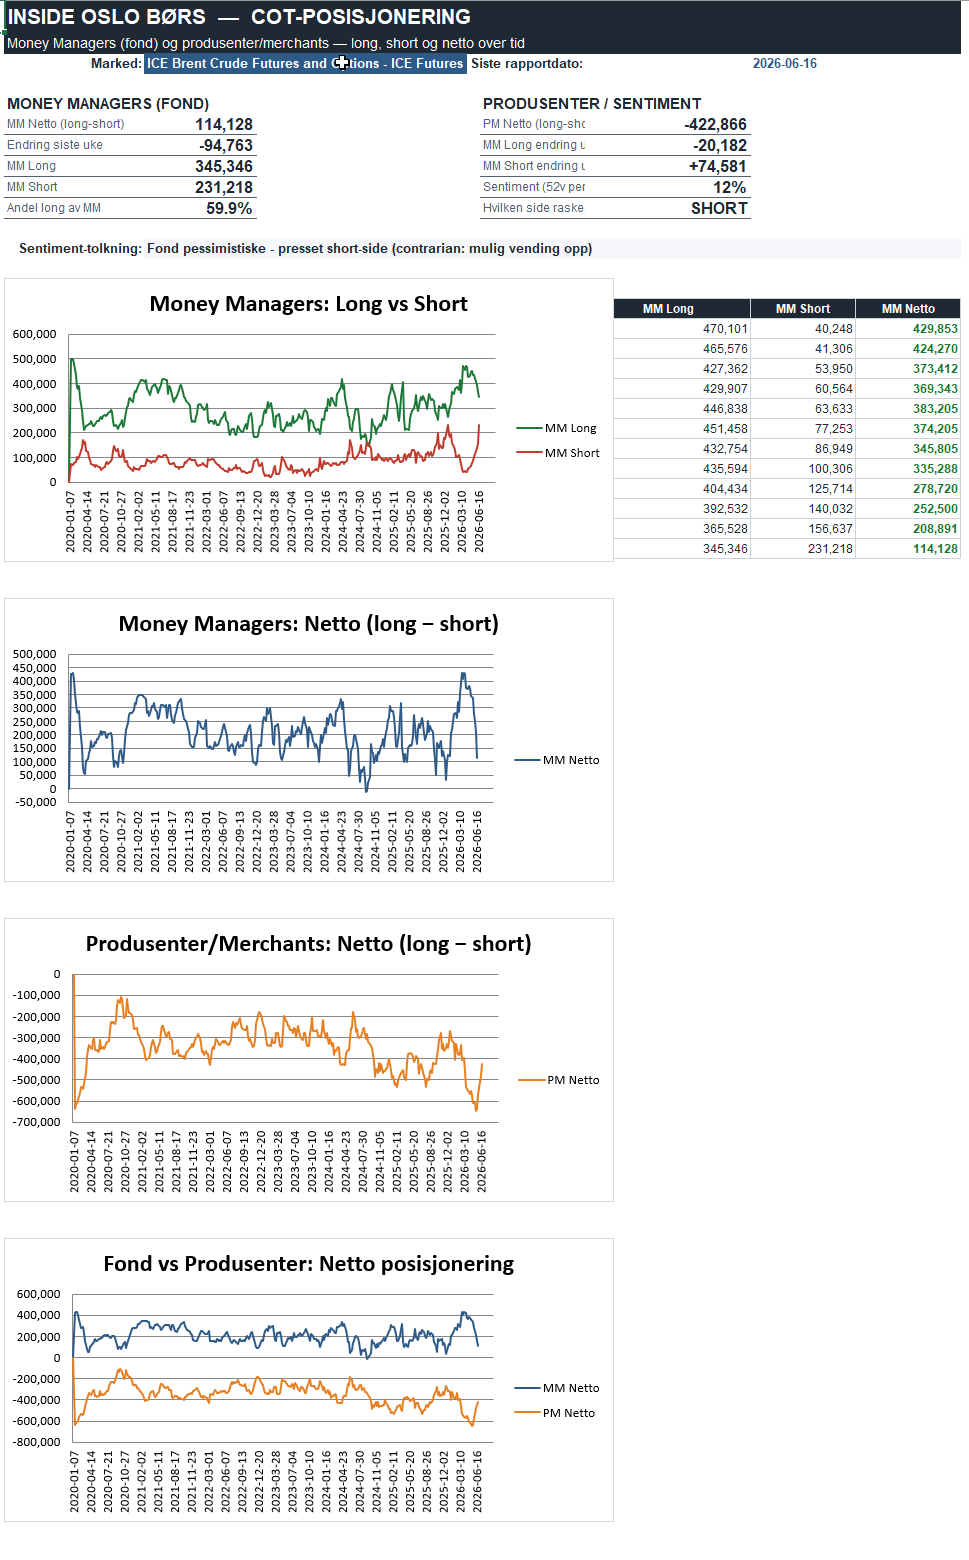Click the -50,000 axis label in MM Netto chart
Viewport: 969px width, 1560px height.
tap(36, 802)
